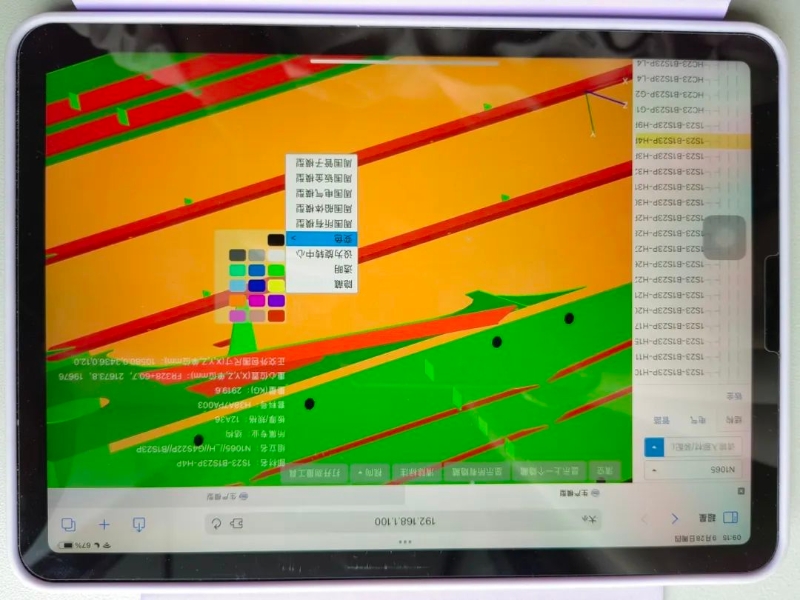
Task: Select menu item 设为旋转中心
Action: (321, 254)
